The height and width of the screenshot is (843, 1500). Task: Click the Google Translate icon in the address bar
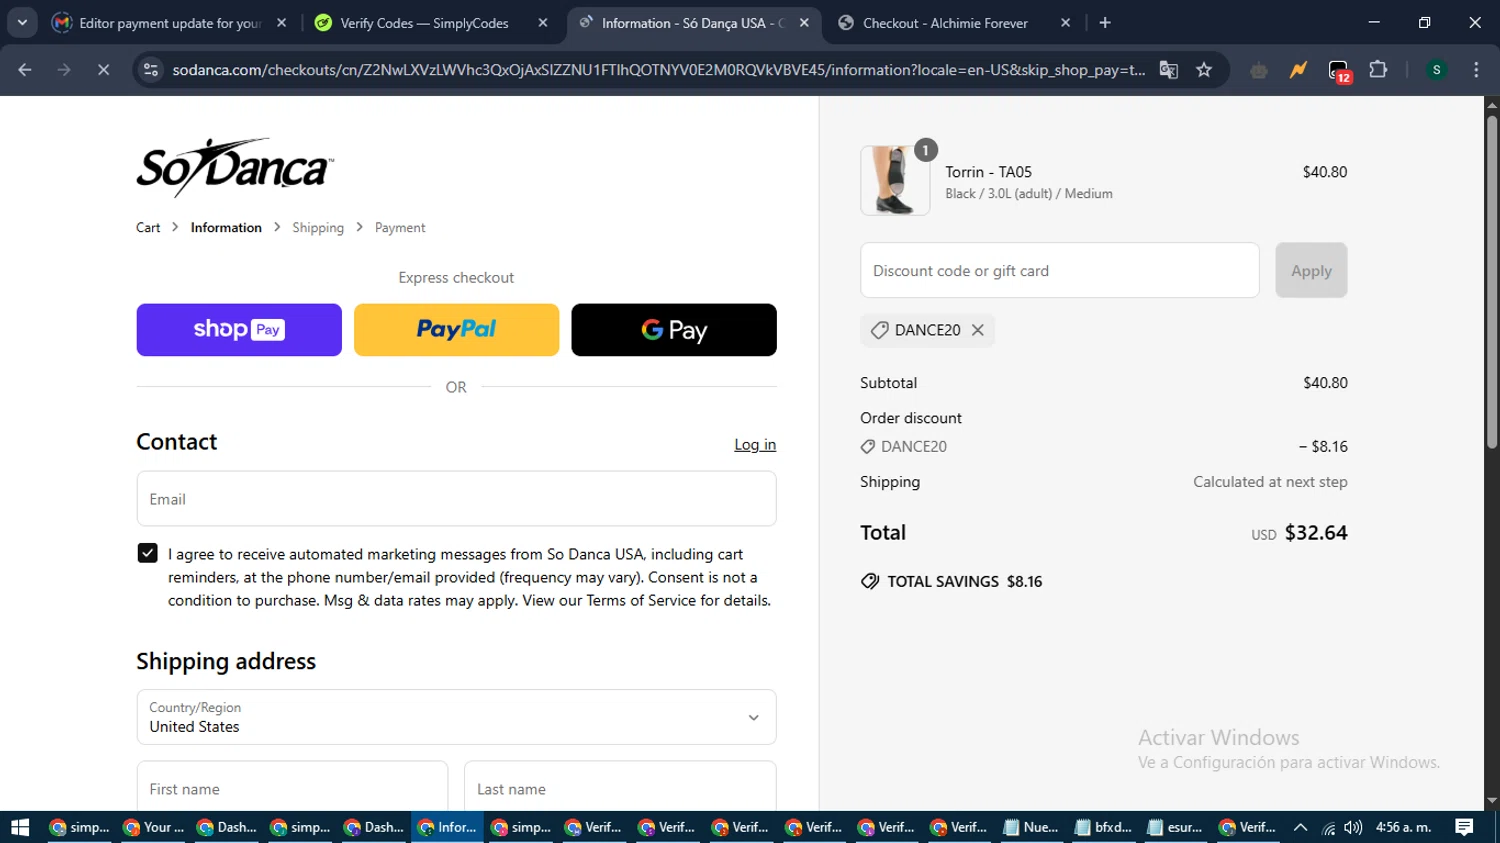(1168, 69)
